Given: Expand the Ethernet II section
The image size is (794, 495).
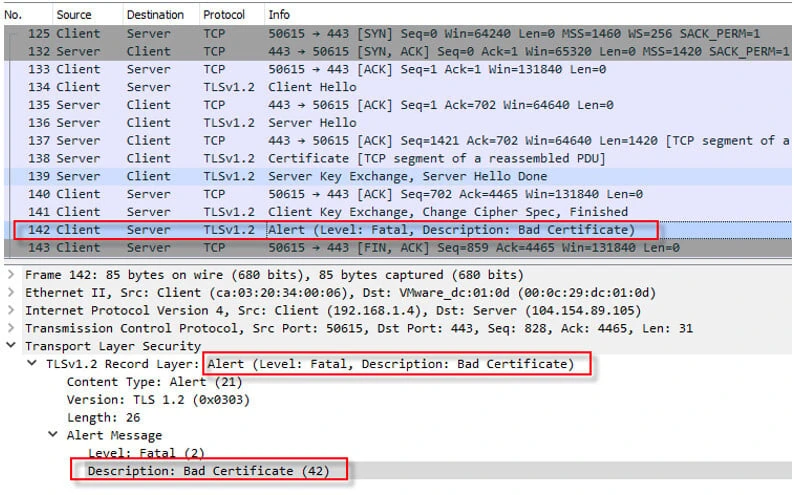Looking at the screenshot, I should click(x=11, y=293).
